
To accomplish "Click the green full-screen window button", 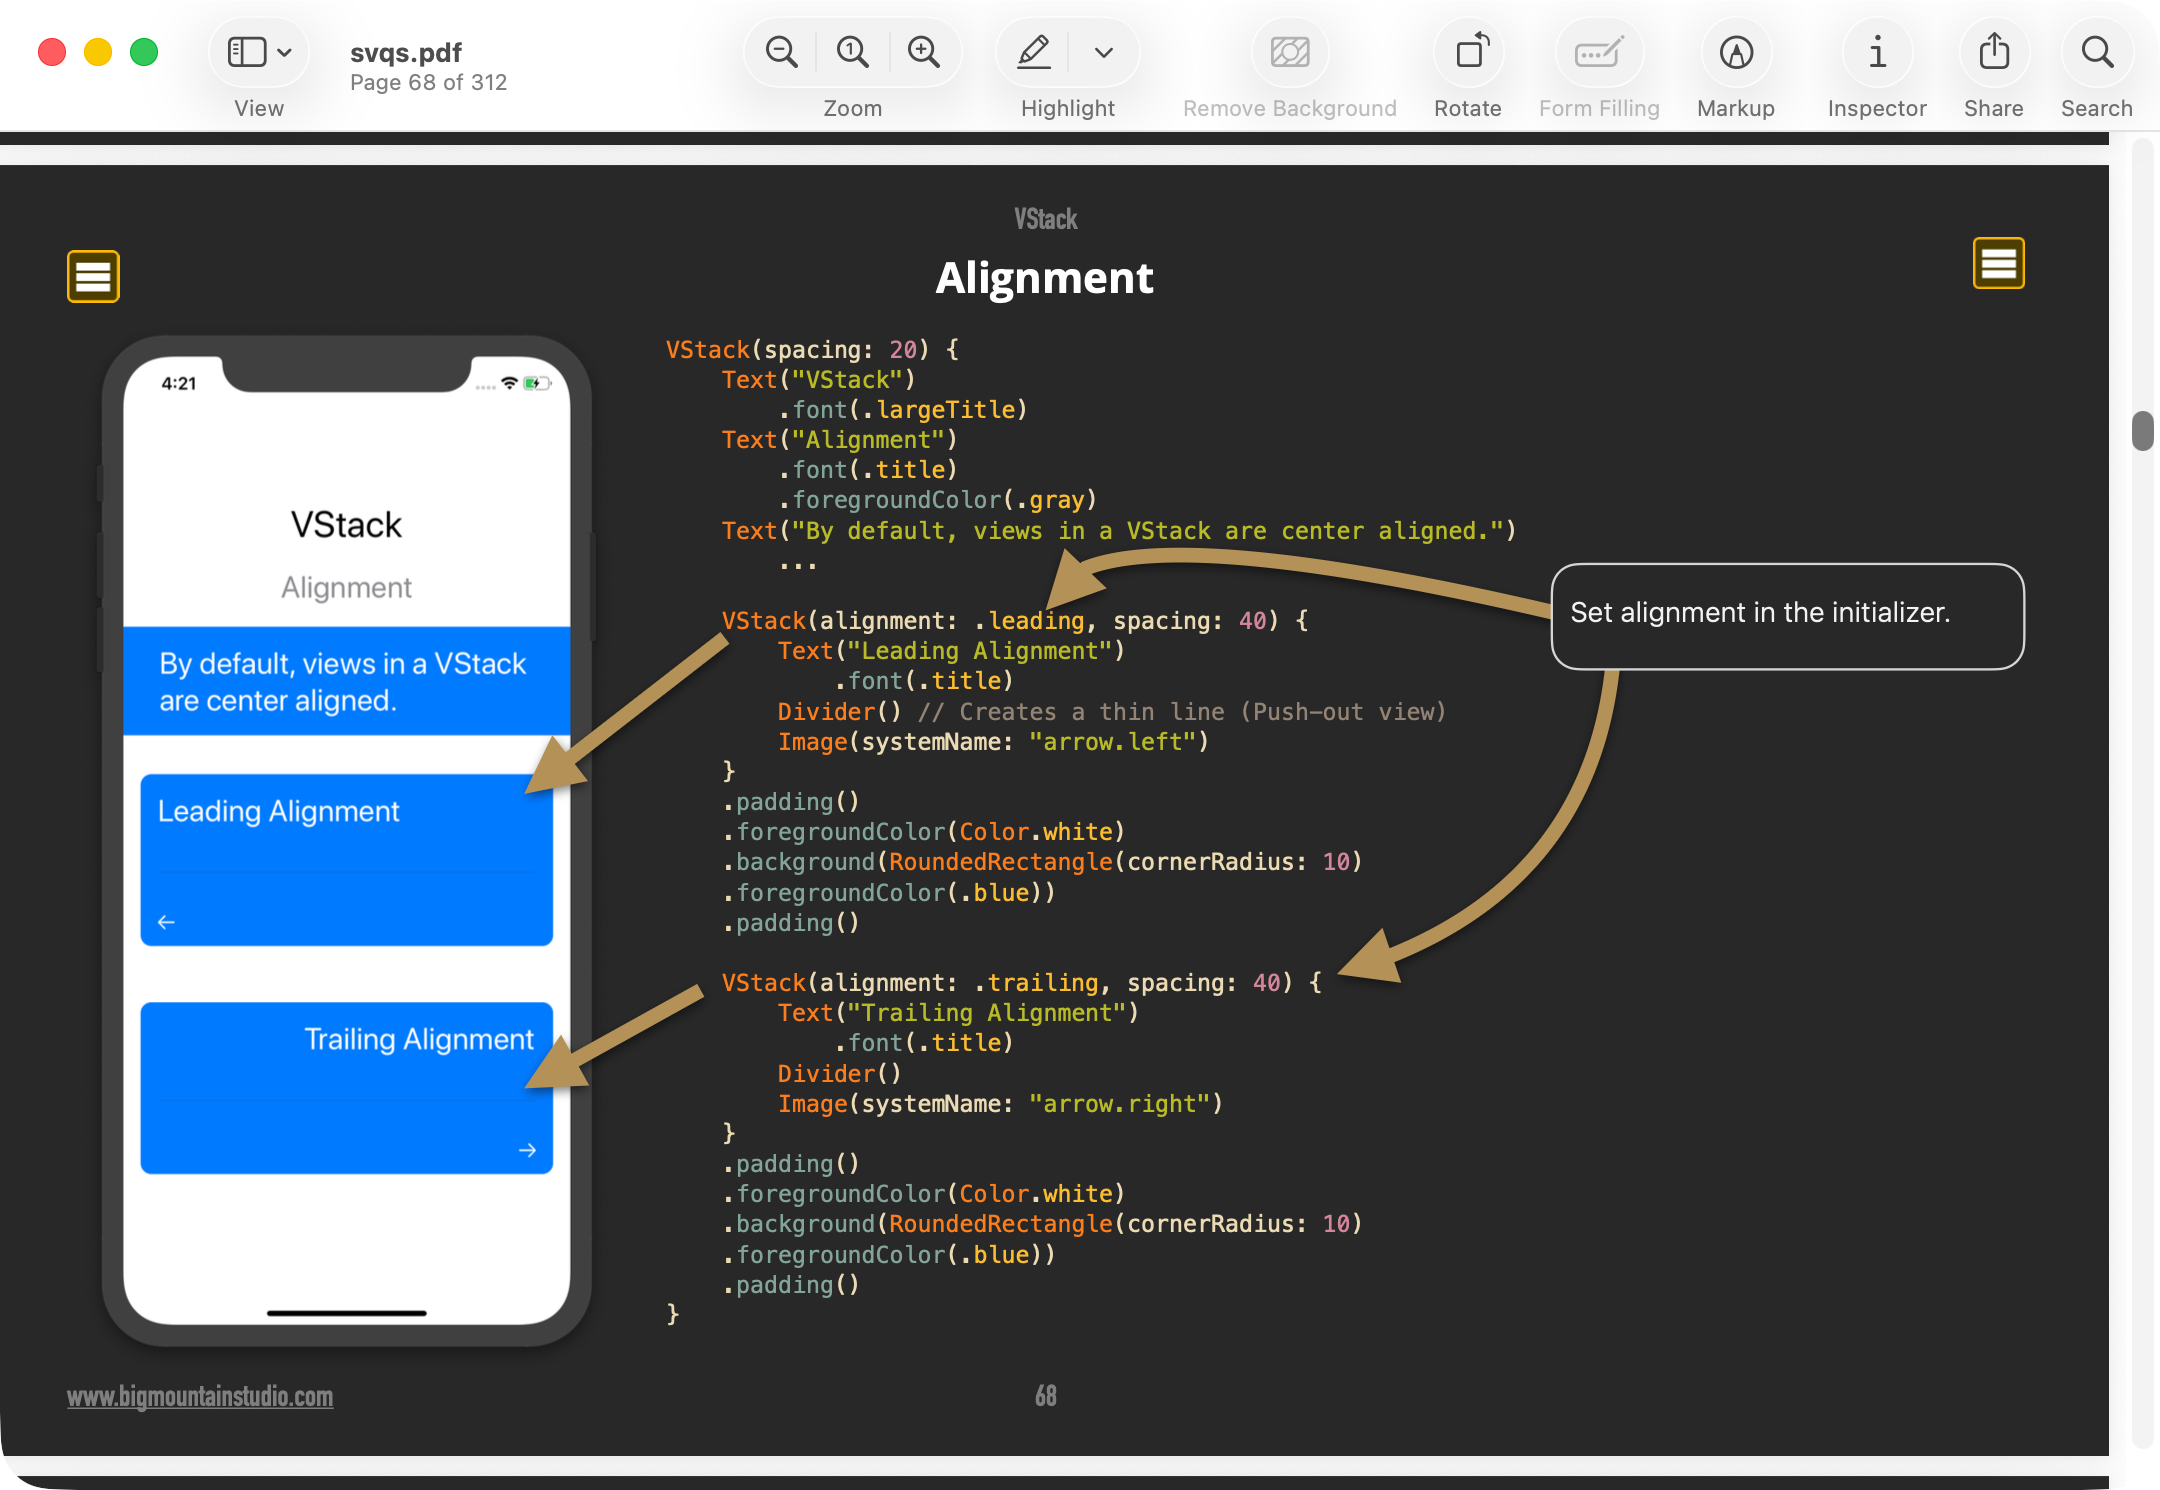I will 144,52.
